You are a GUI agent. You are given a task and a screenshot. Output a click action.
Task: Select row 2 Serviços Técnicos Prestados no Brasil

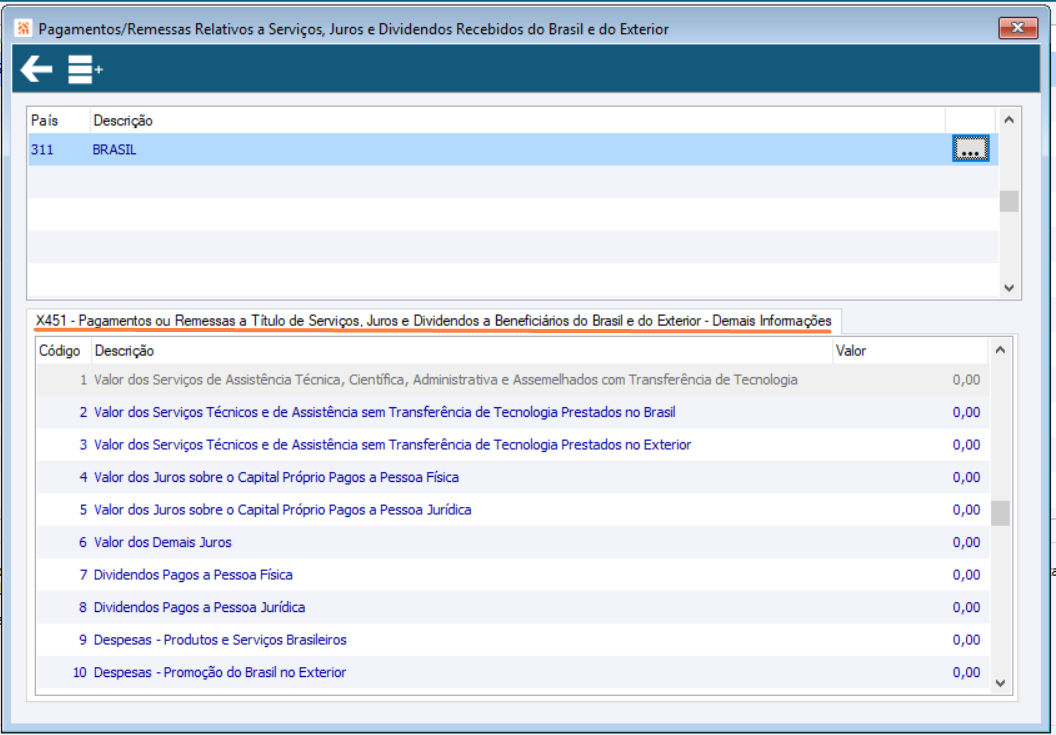coord(513,412)
